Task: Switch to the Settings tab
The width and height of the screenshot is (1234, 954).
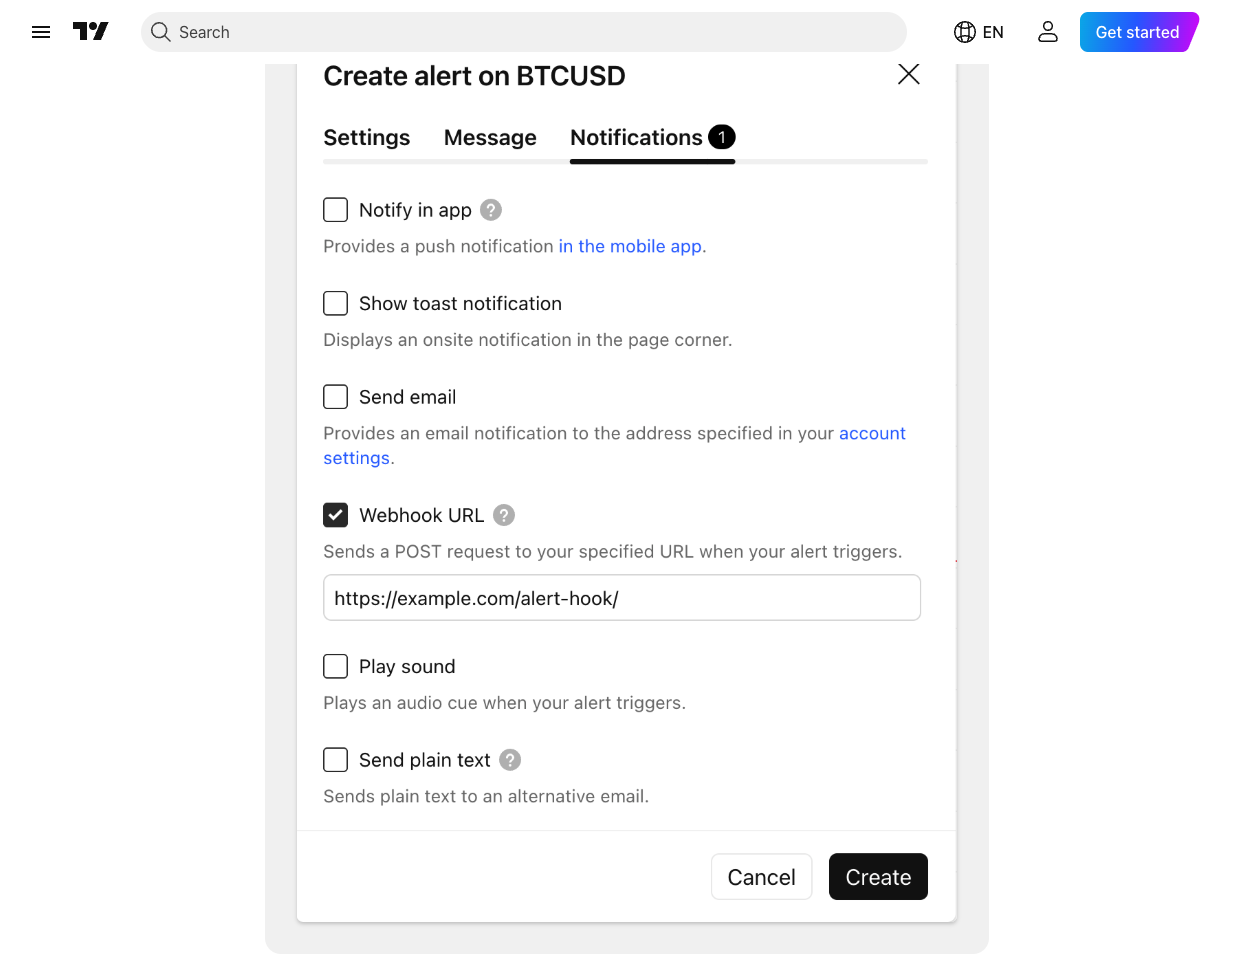Action: click(366, 138)
